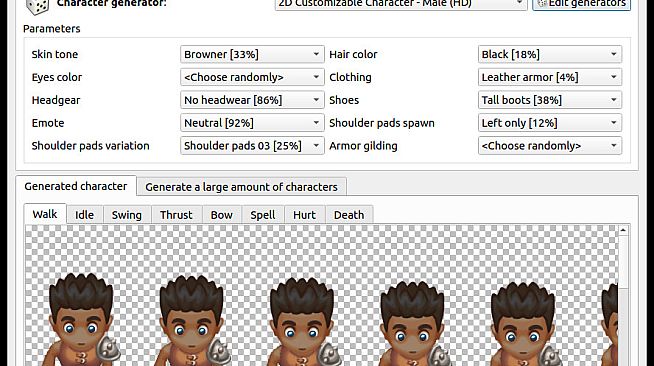The image size is (654, 366).
Task: Click the Shoulder pads spawn label
Action: point(382,123)
